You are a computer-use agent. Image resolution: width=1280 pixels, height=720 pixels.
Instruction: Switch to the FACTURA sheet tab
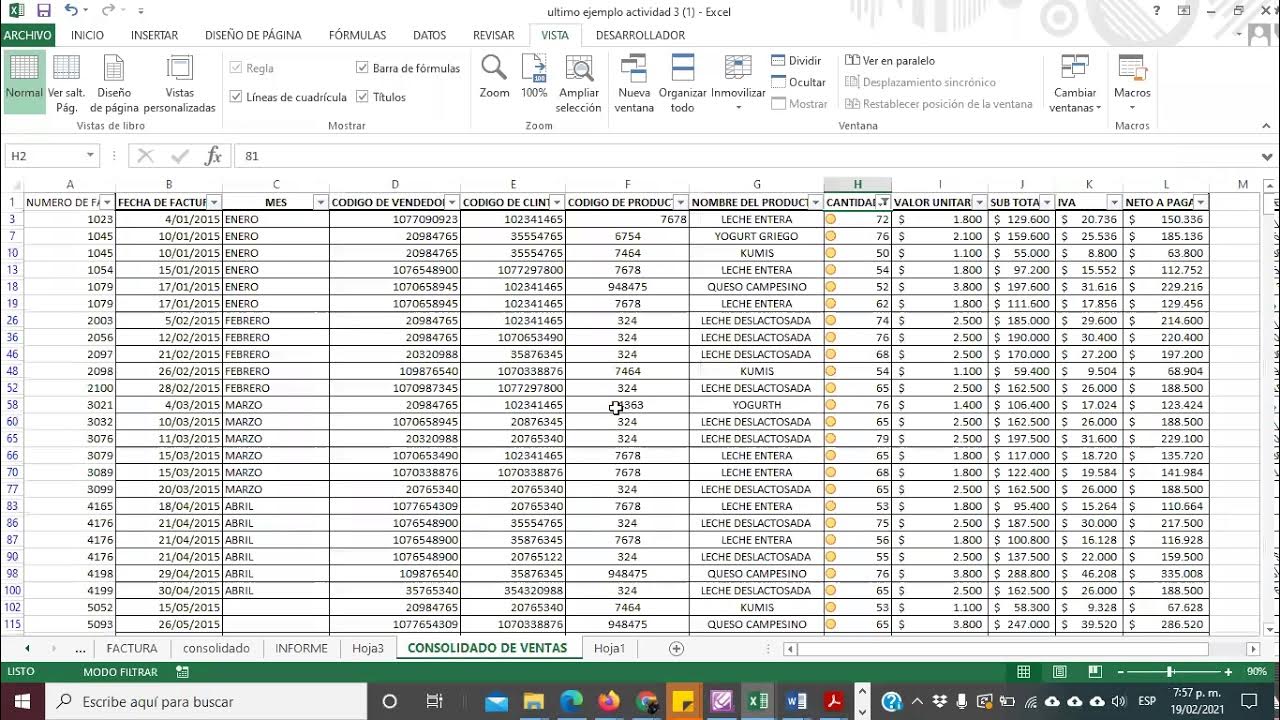coord(132,648)
